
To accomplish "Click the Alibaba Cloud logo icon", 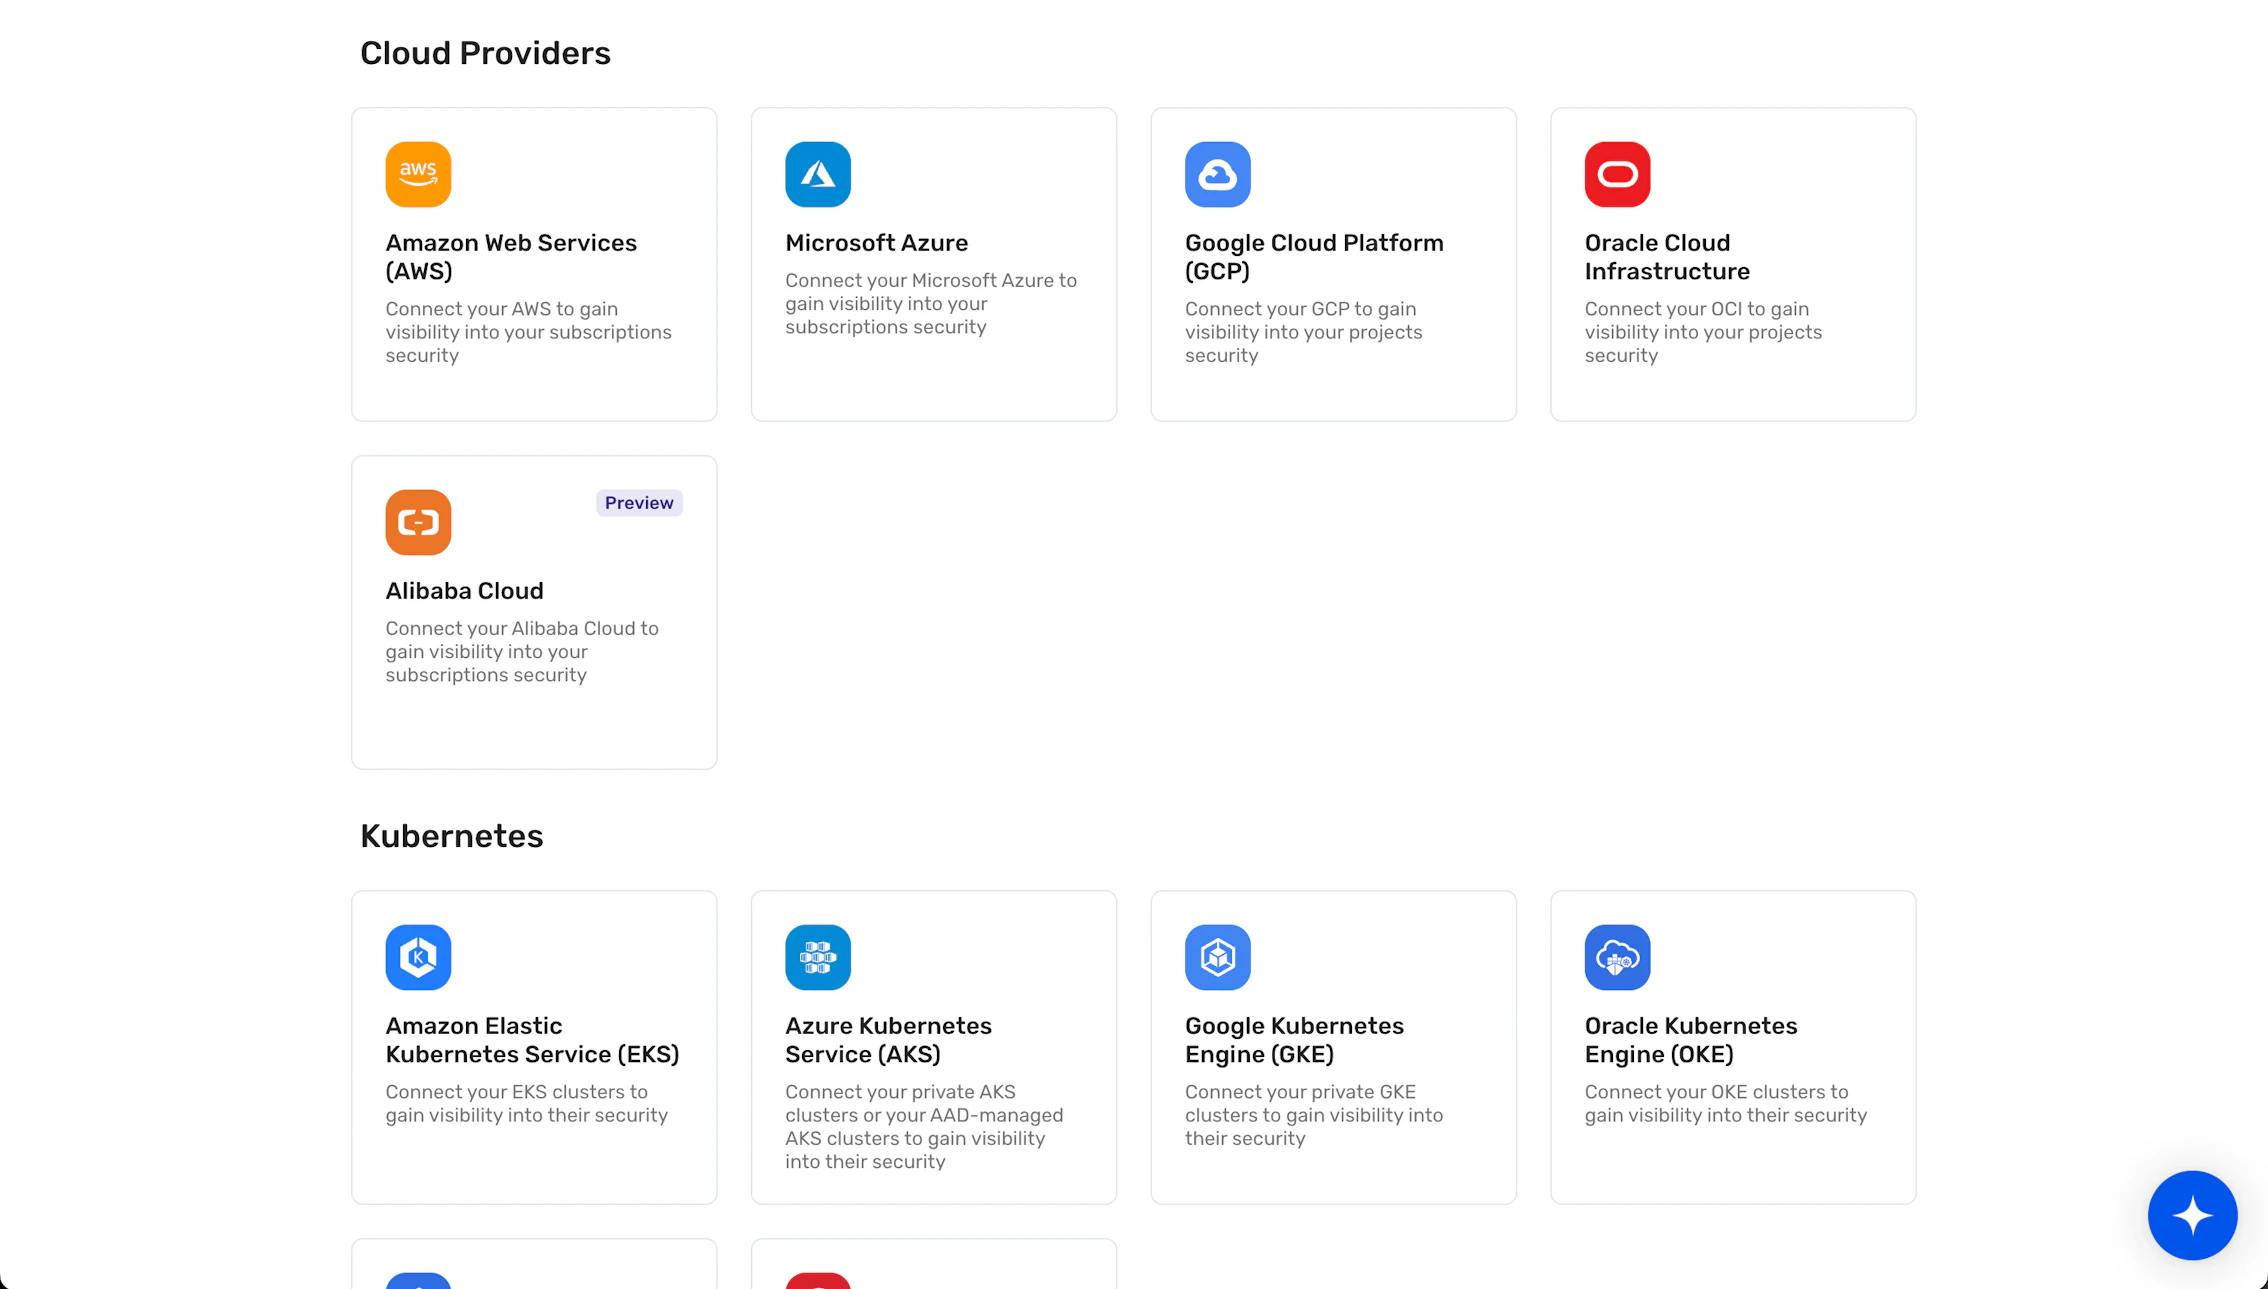I will point(418,522).
